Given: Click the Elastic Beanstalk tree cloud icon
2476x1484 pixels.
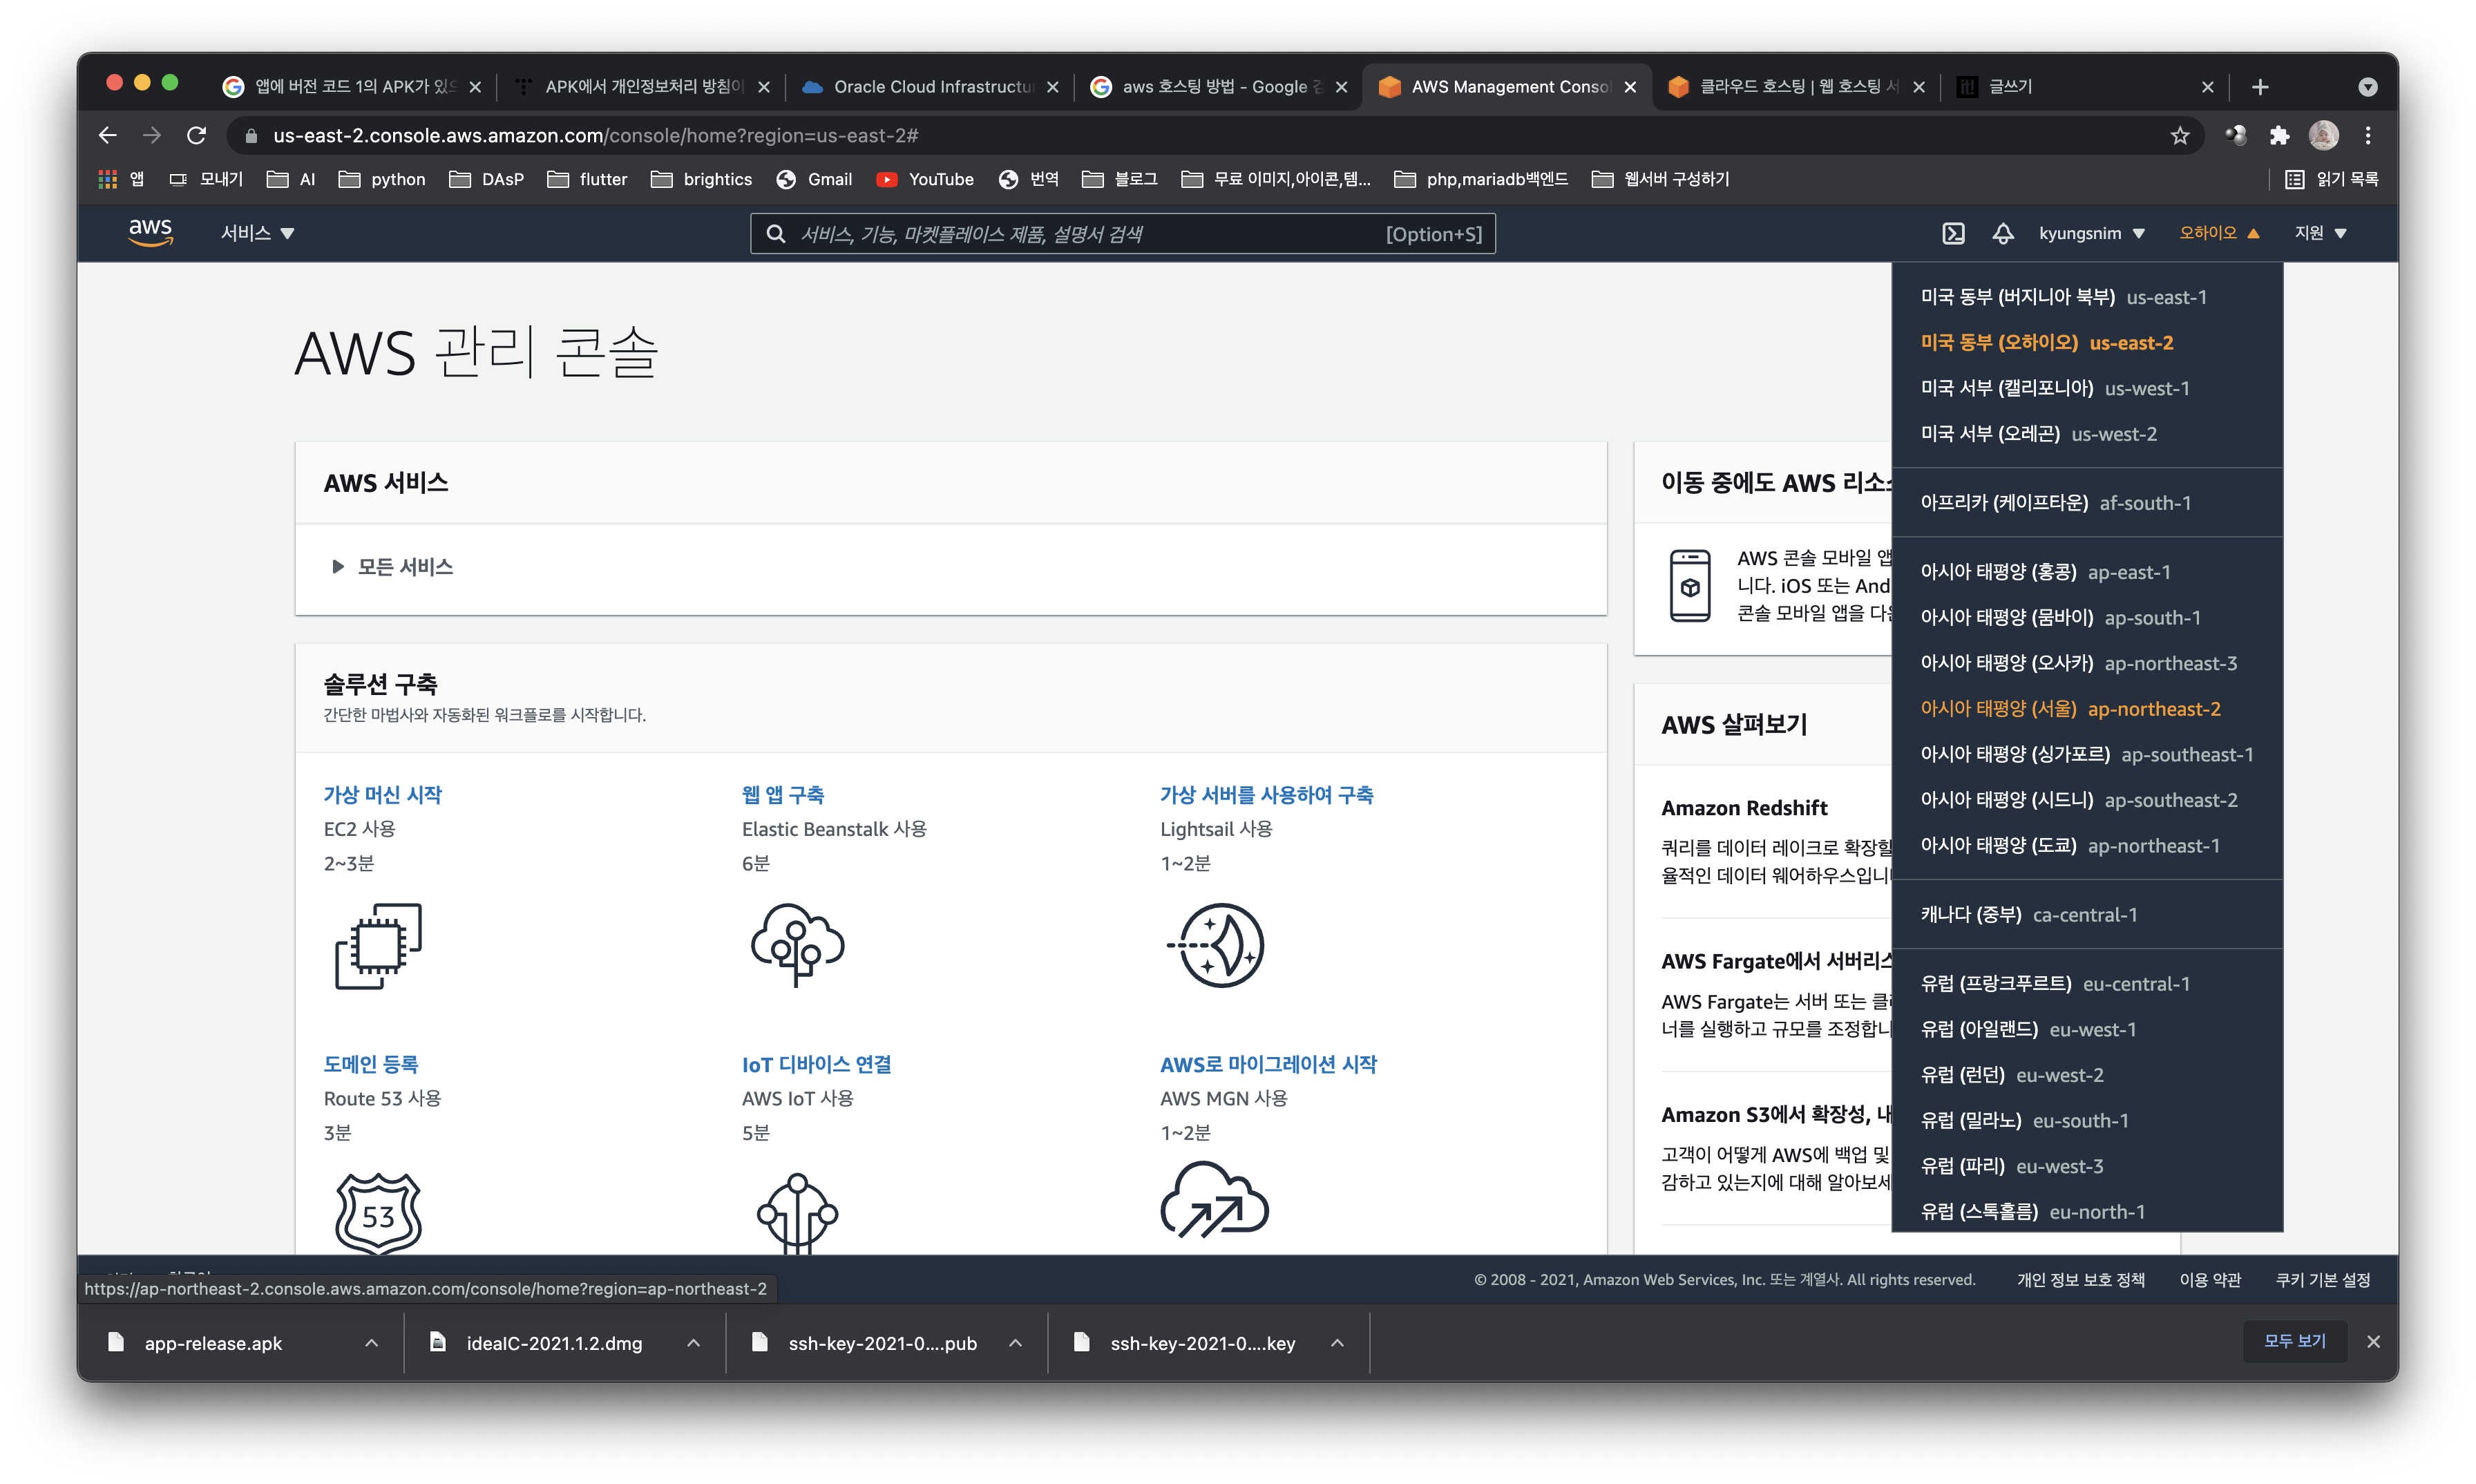Looking at the screenshot, I should [x=797, y=945].
